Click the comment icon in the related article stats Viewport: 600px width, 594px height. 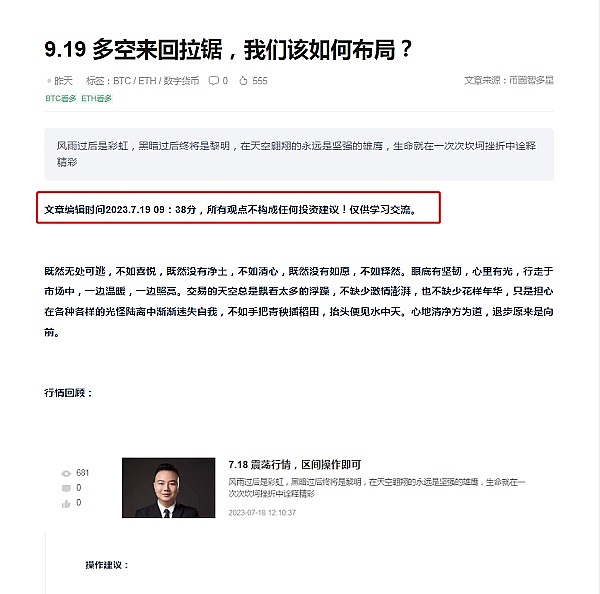66,488
